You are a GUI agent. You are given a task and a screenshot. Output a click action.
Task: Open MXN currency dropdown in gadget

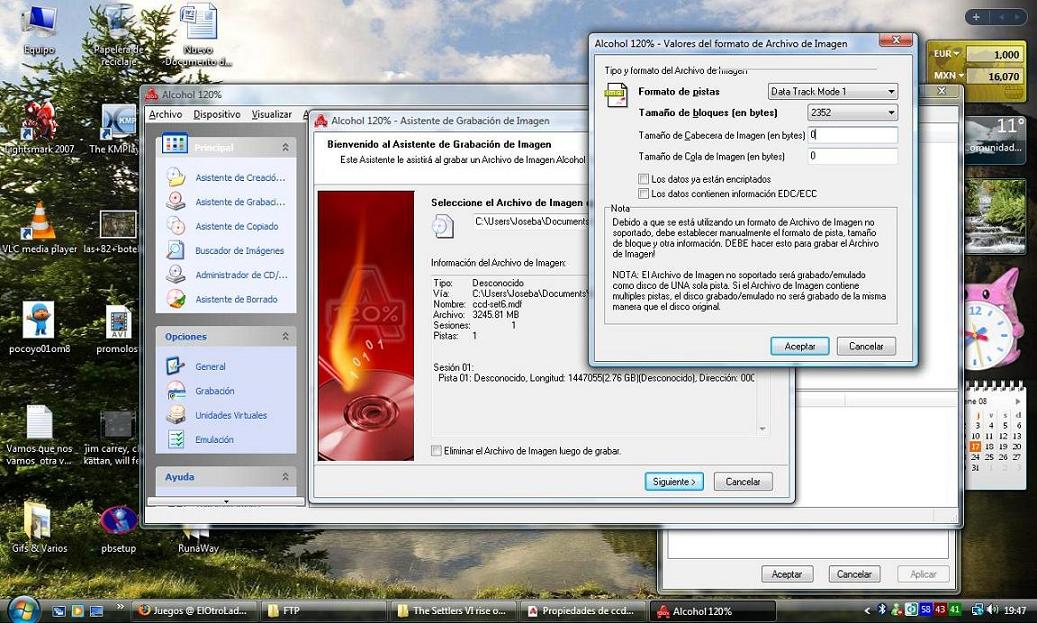click(x=948, y=75)
